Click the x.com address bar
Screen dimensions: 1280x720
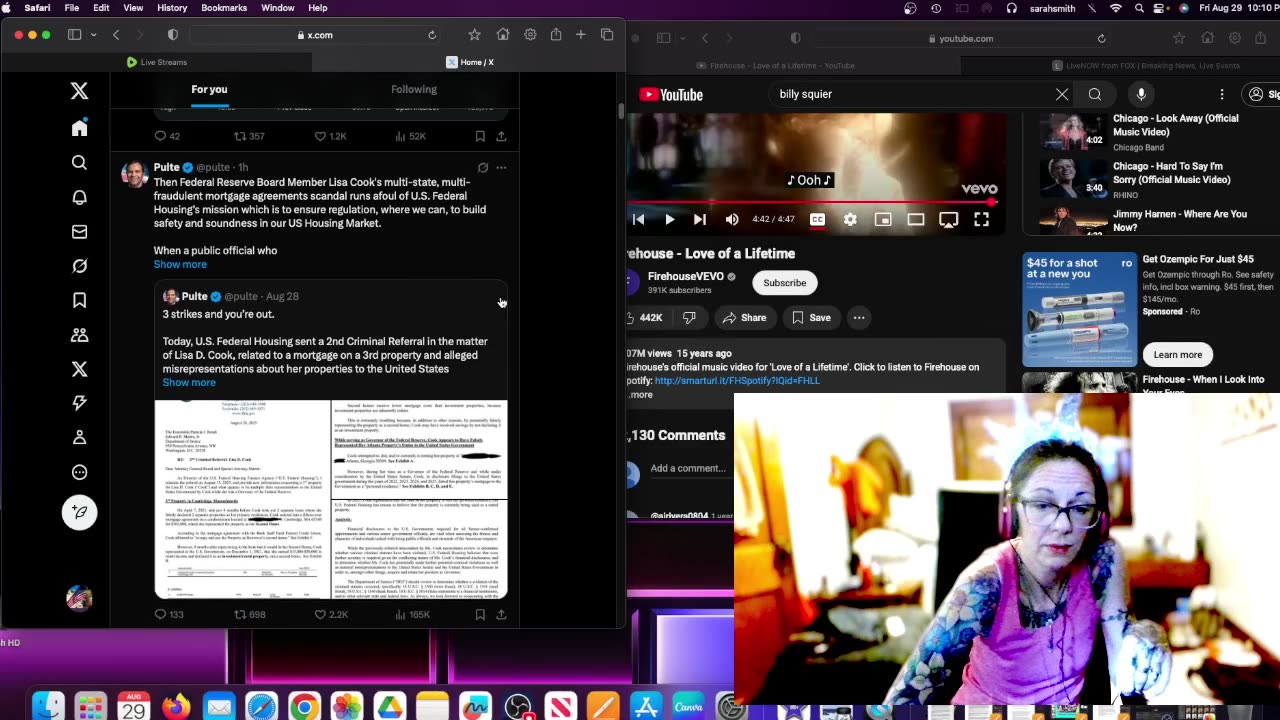click(314, 35)
